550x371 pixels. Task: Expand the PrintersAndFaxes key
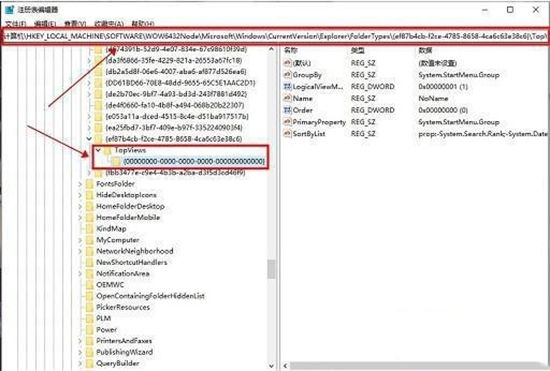[x=80, y=341]
